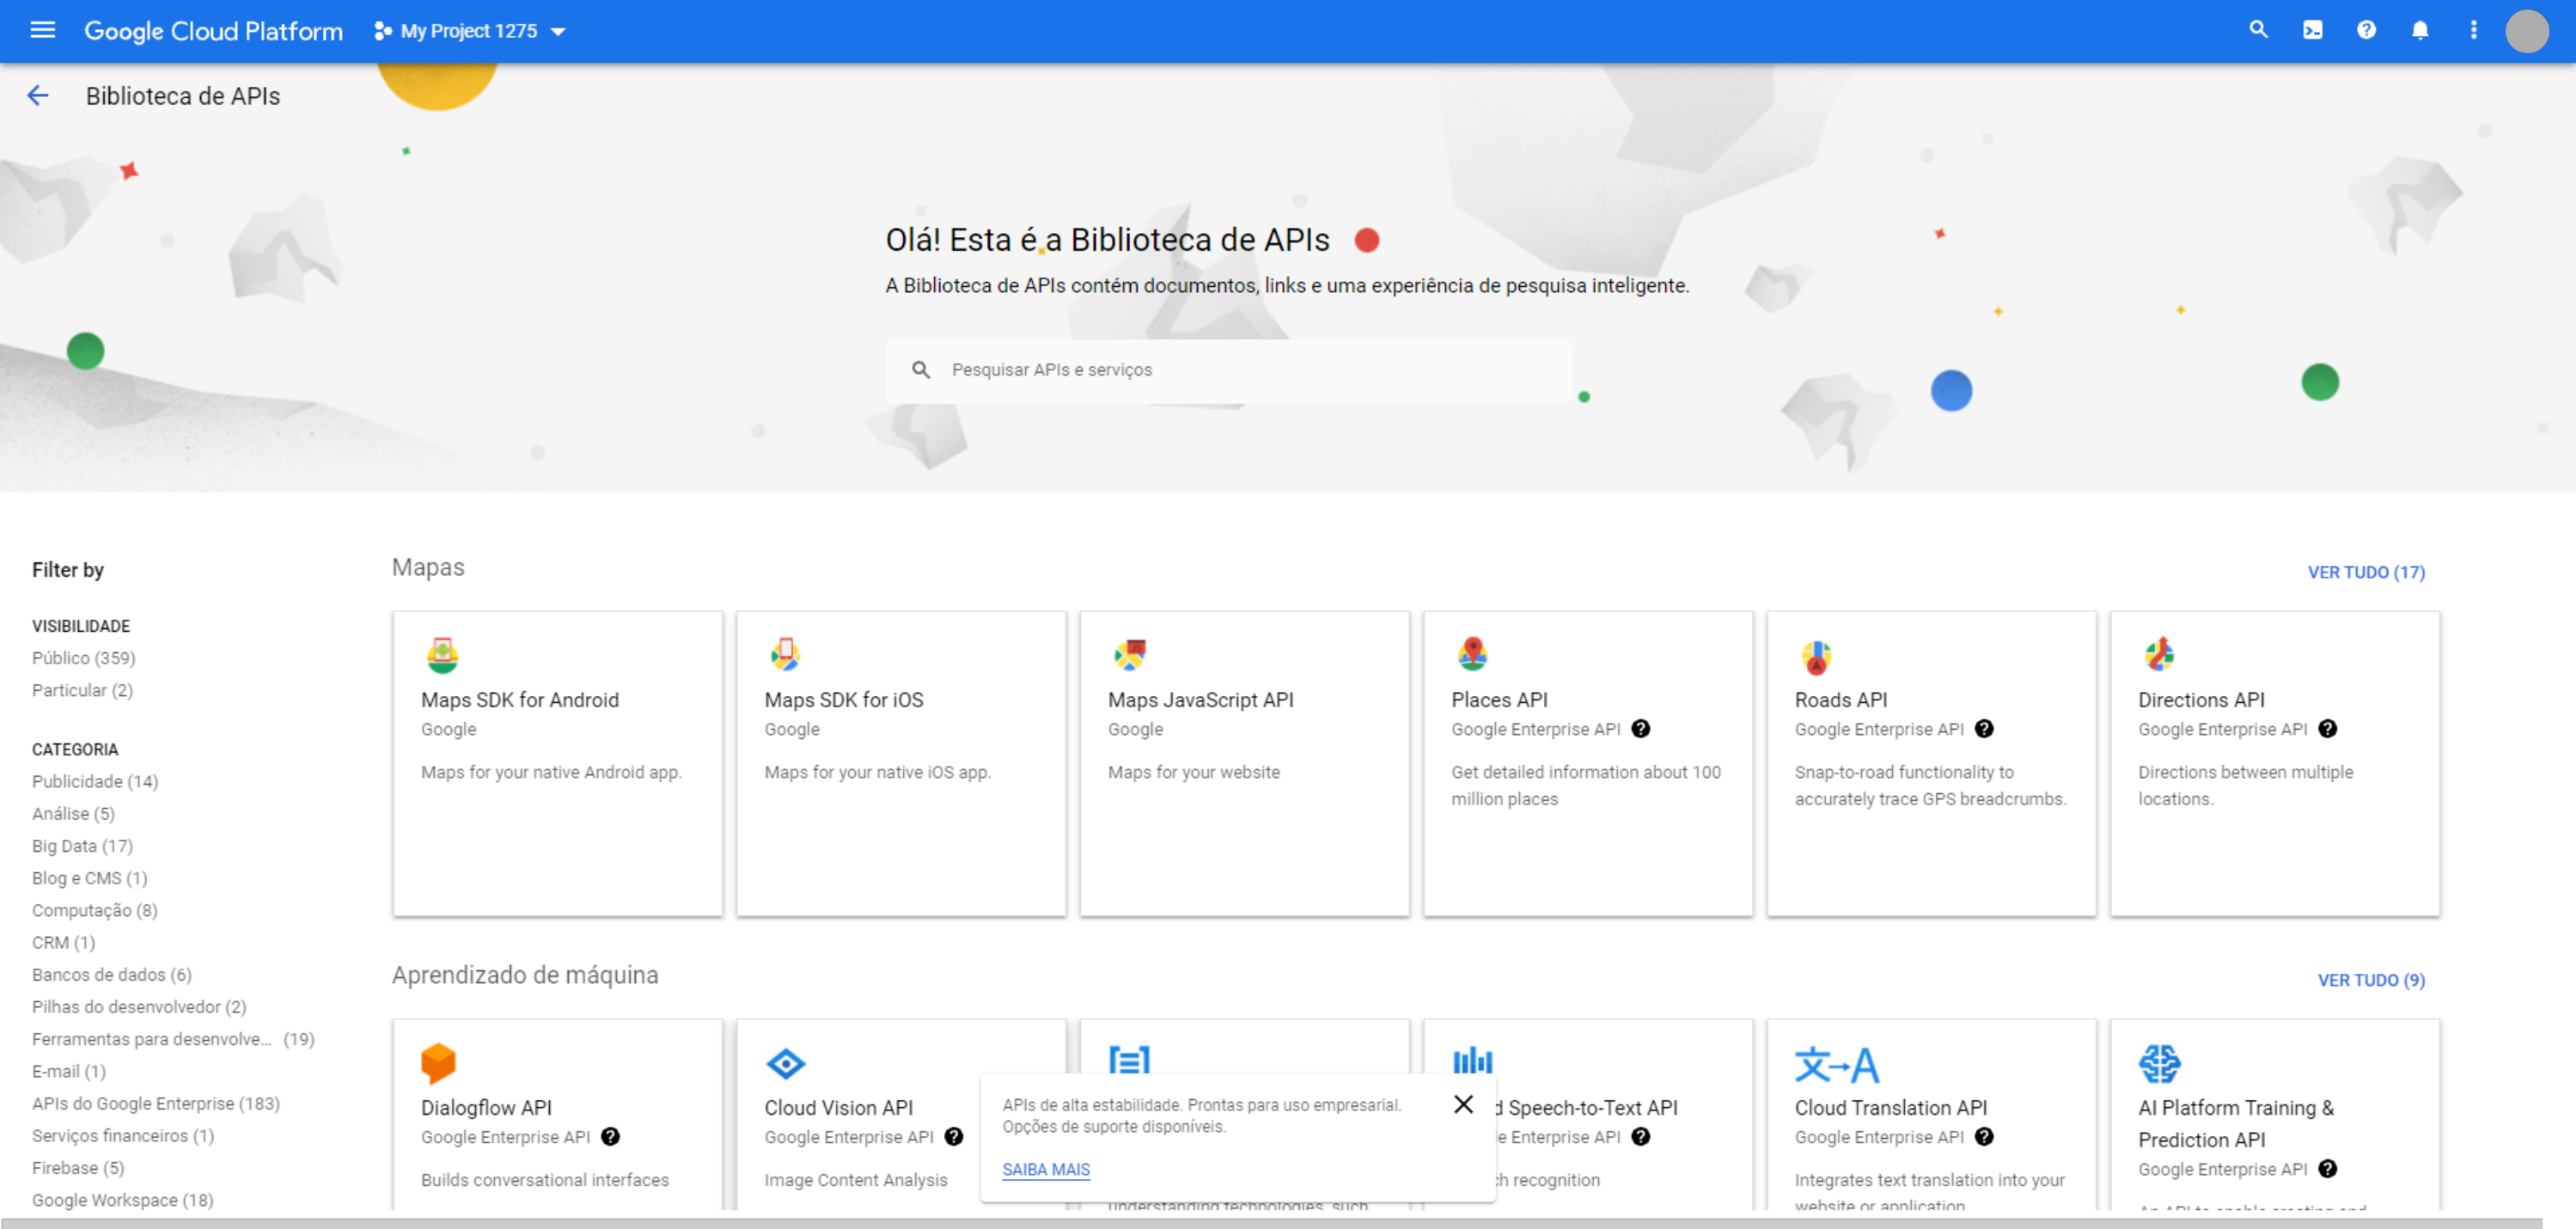Filter by Firebase (5) category
The width and height of the screenshot is (2576, 1229).
(x=78, y=1168)
